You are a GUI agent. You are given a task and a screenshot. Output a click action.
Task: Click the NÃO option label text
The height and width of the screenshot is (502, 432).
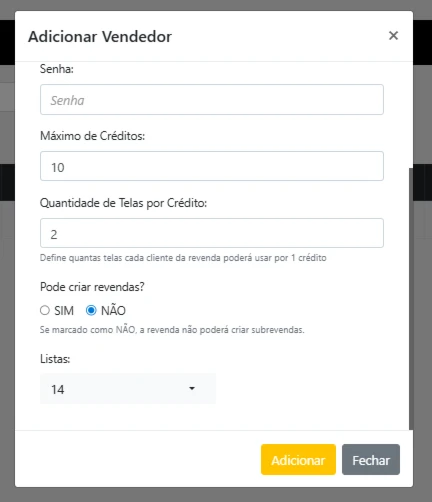pos(113,310)
